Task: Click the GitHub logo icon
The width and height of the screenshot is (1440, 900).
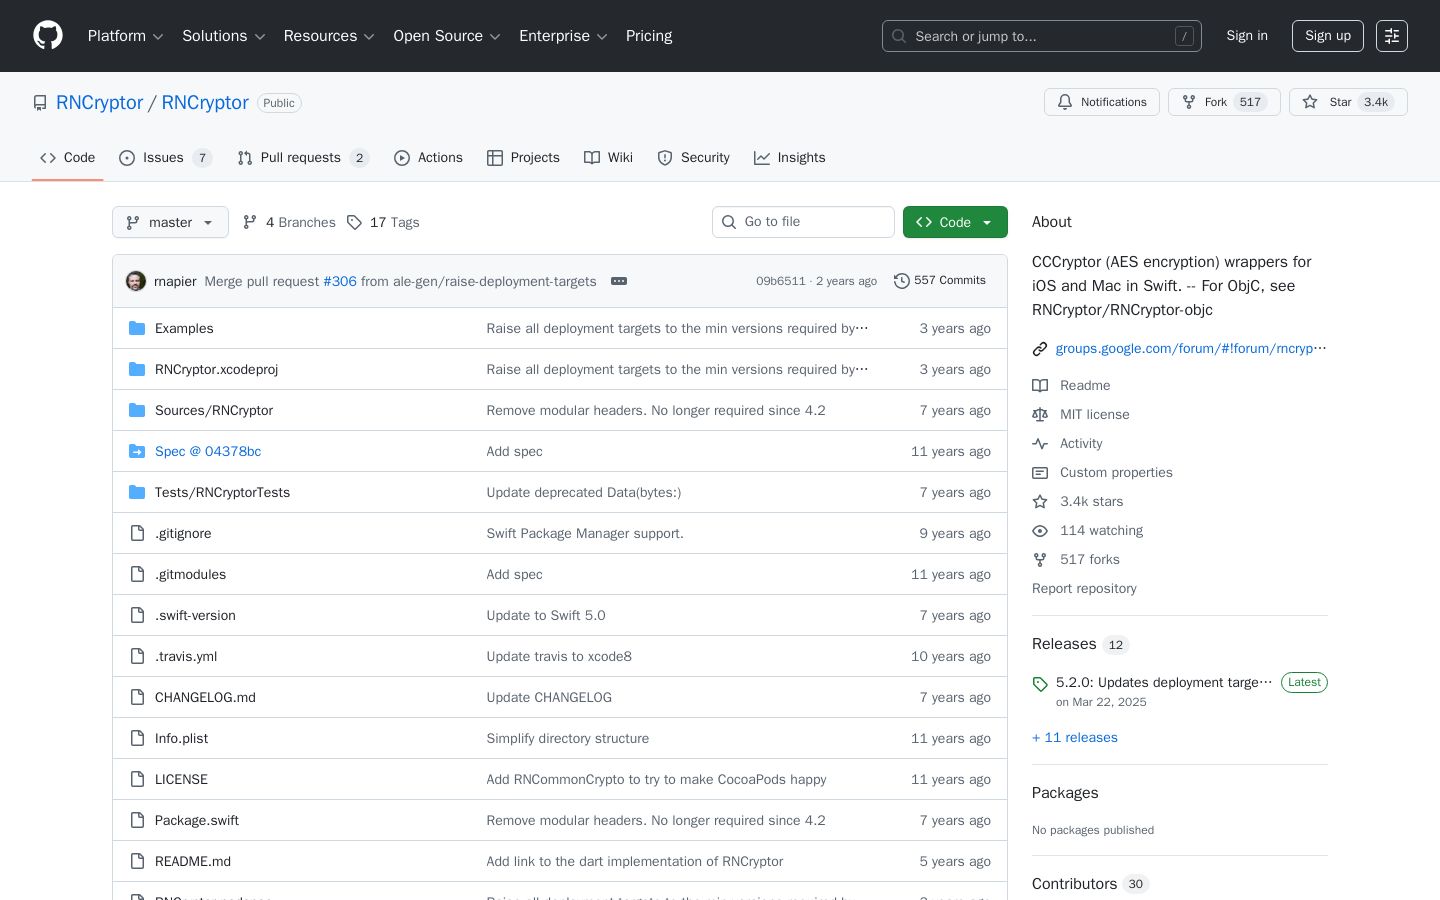Action: point(48,36)
